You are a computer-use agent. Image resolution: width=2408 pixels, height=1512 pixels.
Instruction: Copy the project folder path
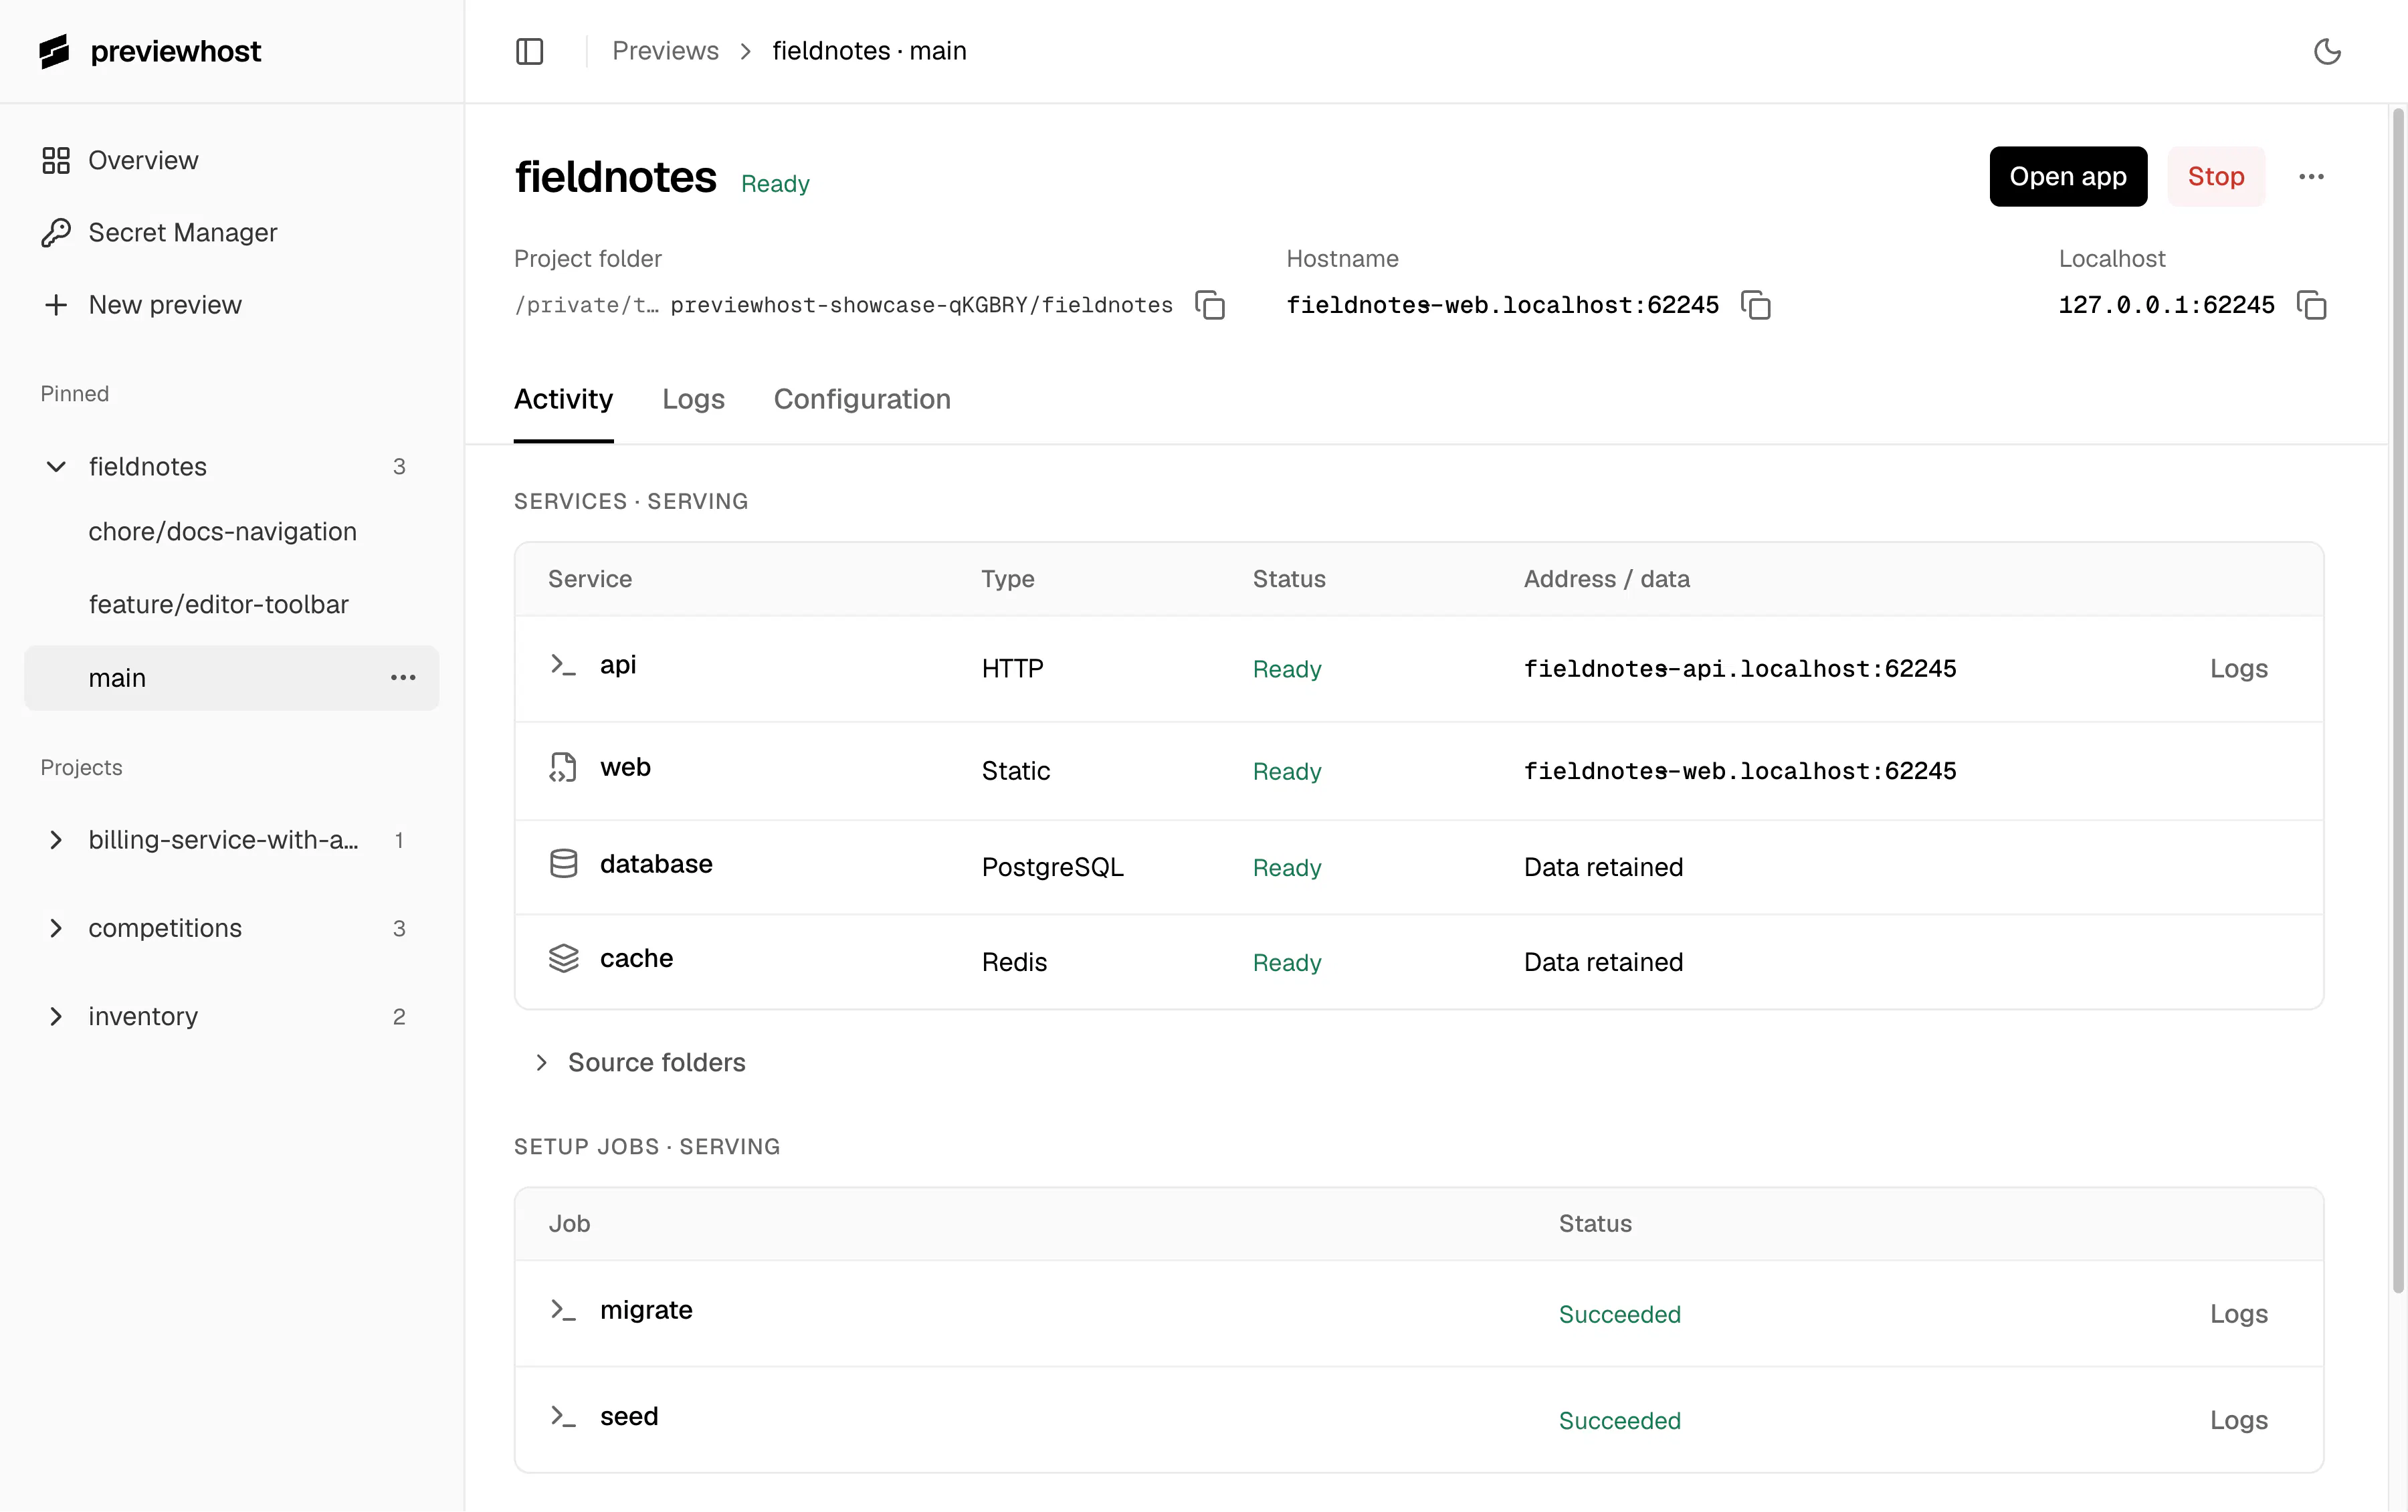point(1210,305)
